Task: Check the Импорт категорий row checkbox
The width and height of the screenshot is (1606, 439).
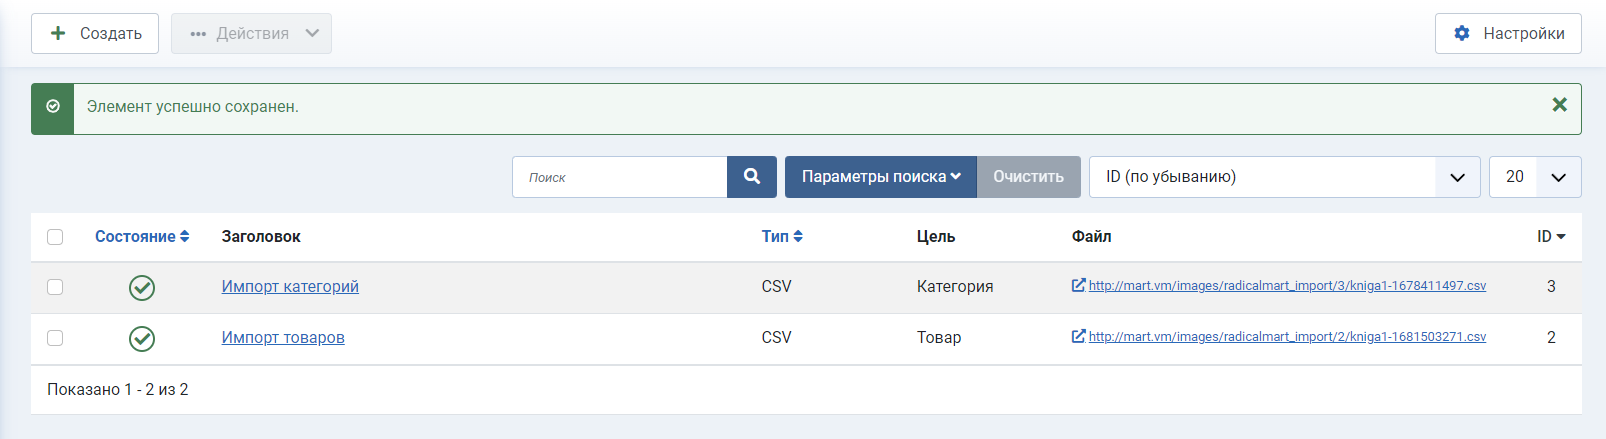Action: click(x=55, y=287)
